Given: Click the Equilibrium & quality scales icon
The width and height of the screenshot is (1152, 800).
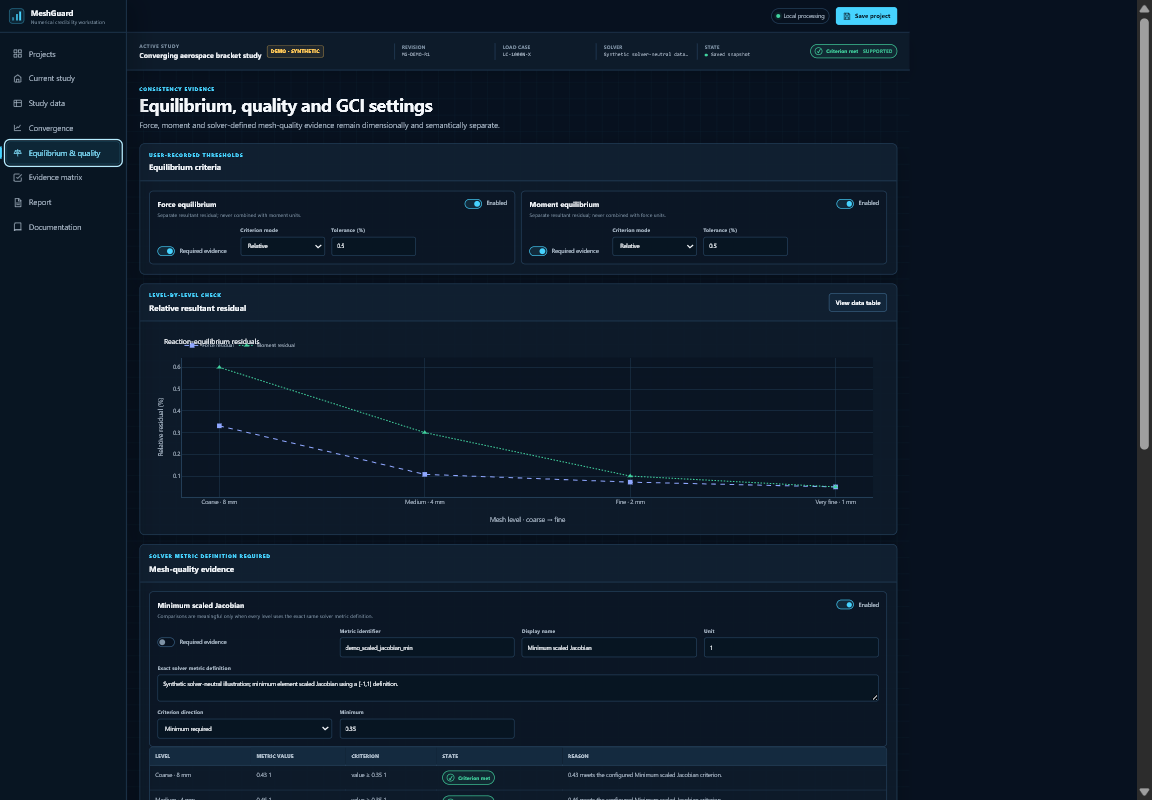Looking at the screenshot, I should 18,153.
